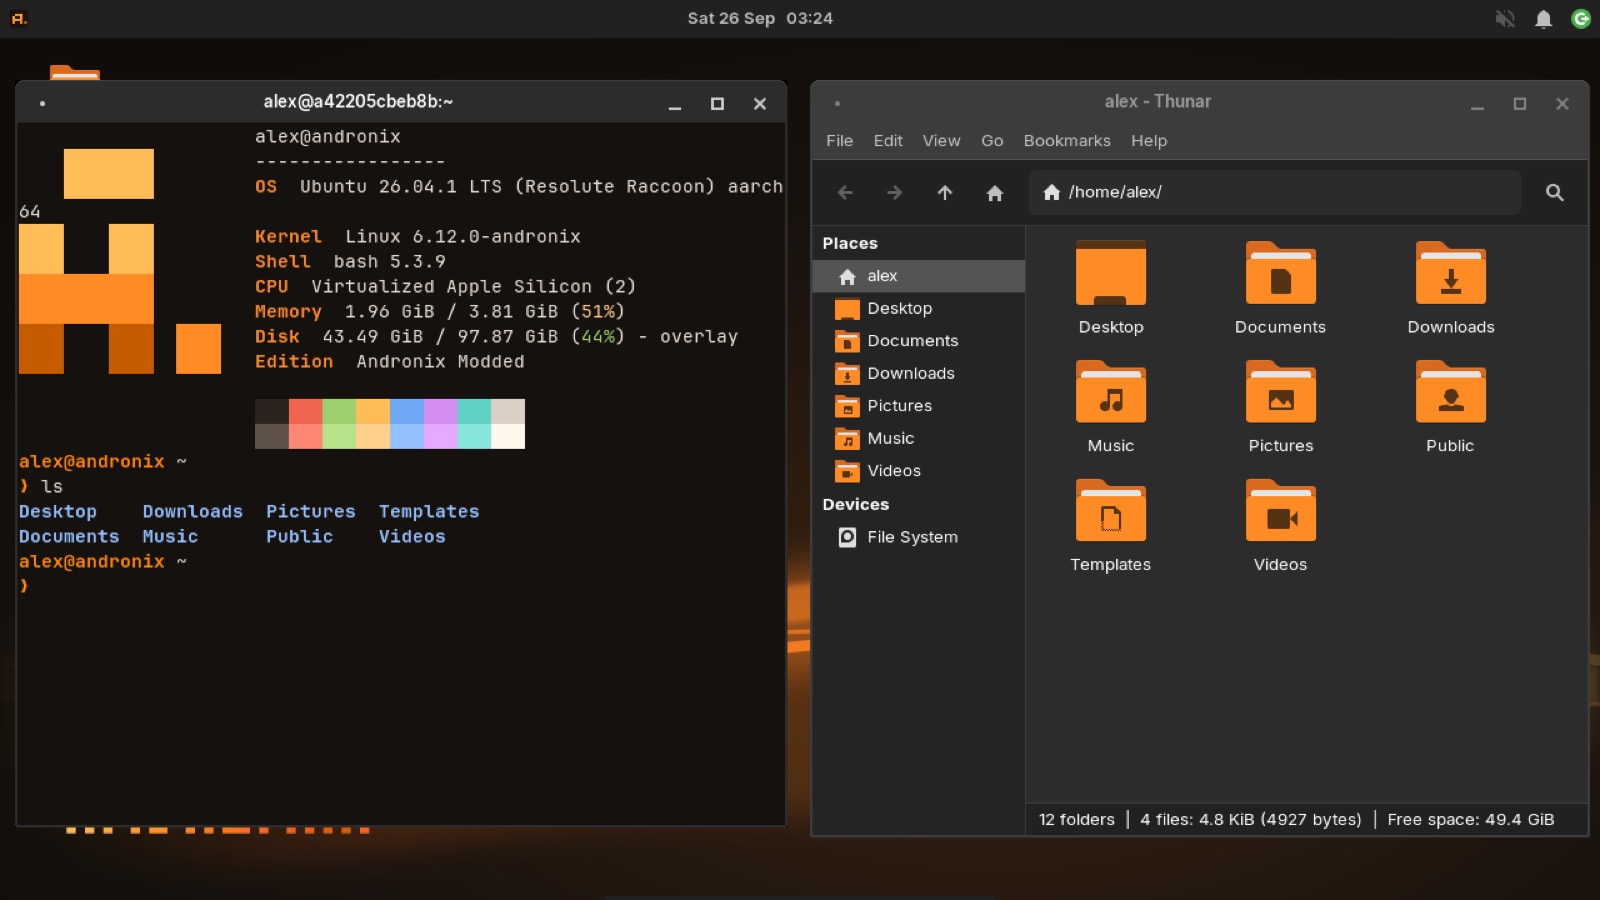Click the Free space: 49.4 GiB status text
The image size is (1600, 900).
(1470, 820)
